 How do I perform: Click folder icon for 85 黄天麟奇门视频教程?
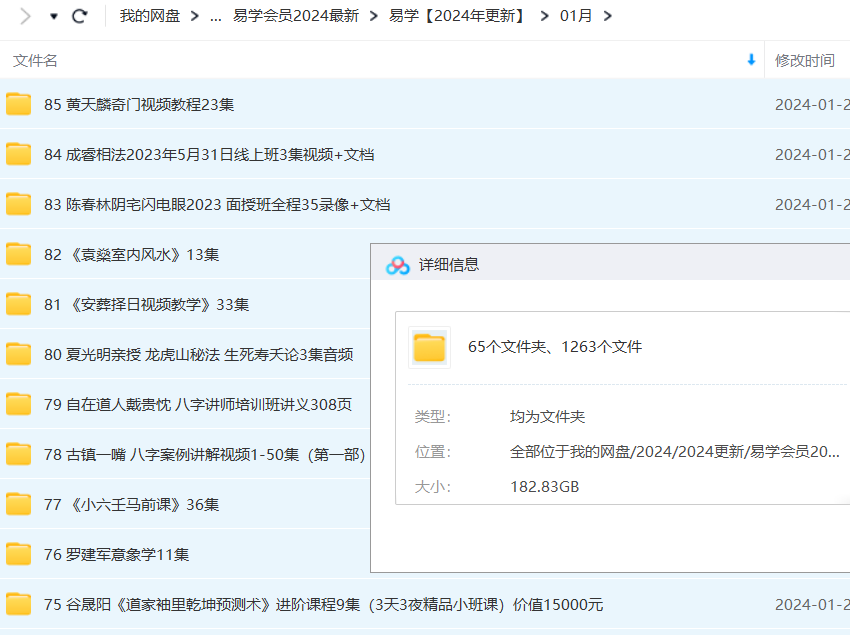[19, 104]
